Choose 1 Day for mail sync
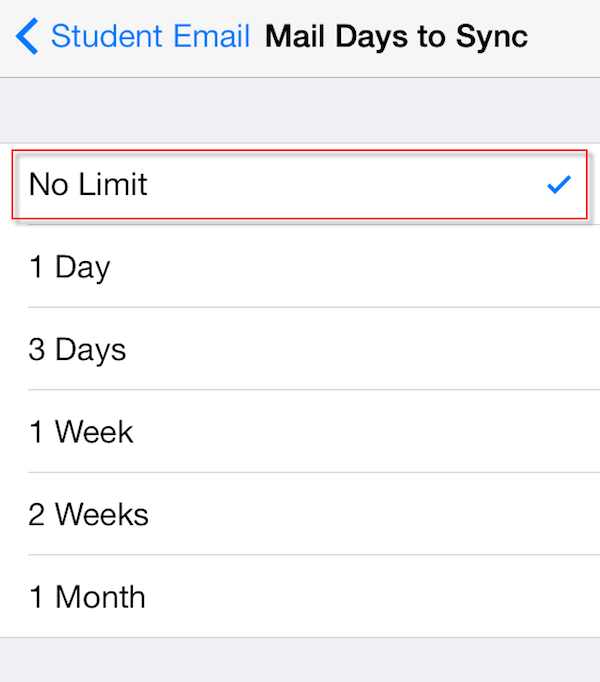 70,267
